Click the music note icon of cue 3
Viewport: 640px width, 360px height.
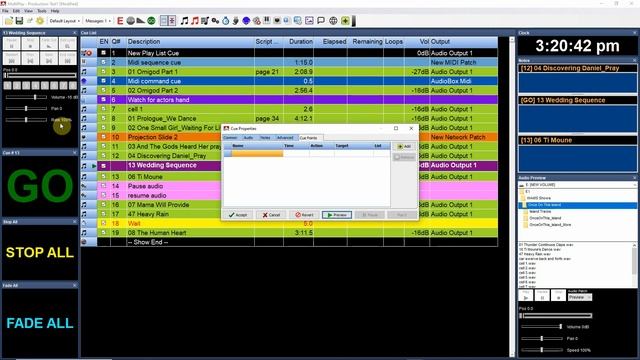(84, 71)
